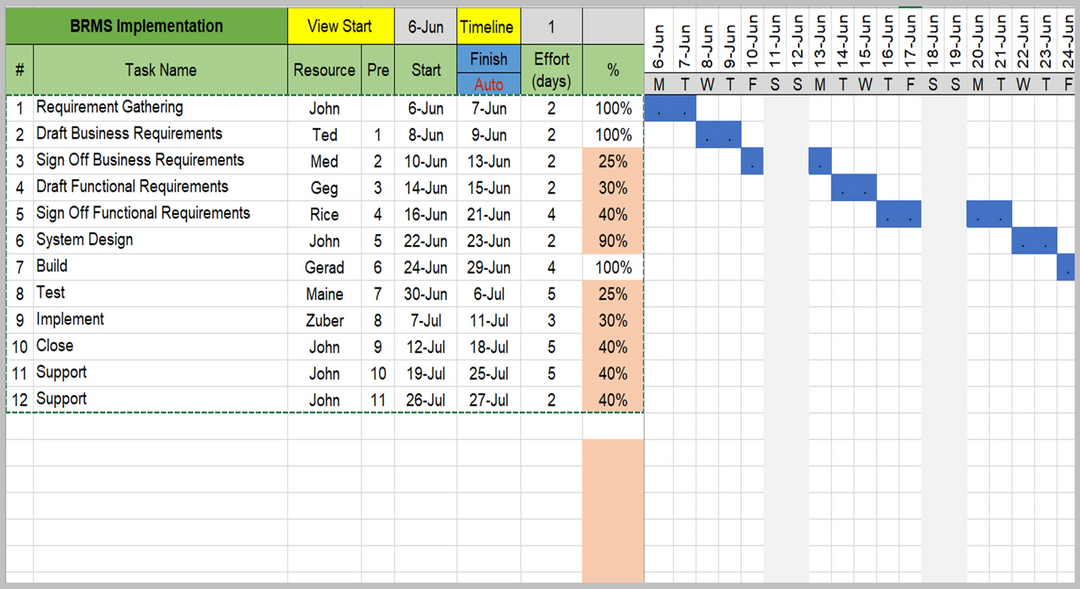Edit the Timeline value cell showing 1
1080x589 pixels.
tap(551, 27)
